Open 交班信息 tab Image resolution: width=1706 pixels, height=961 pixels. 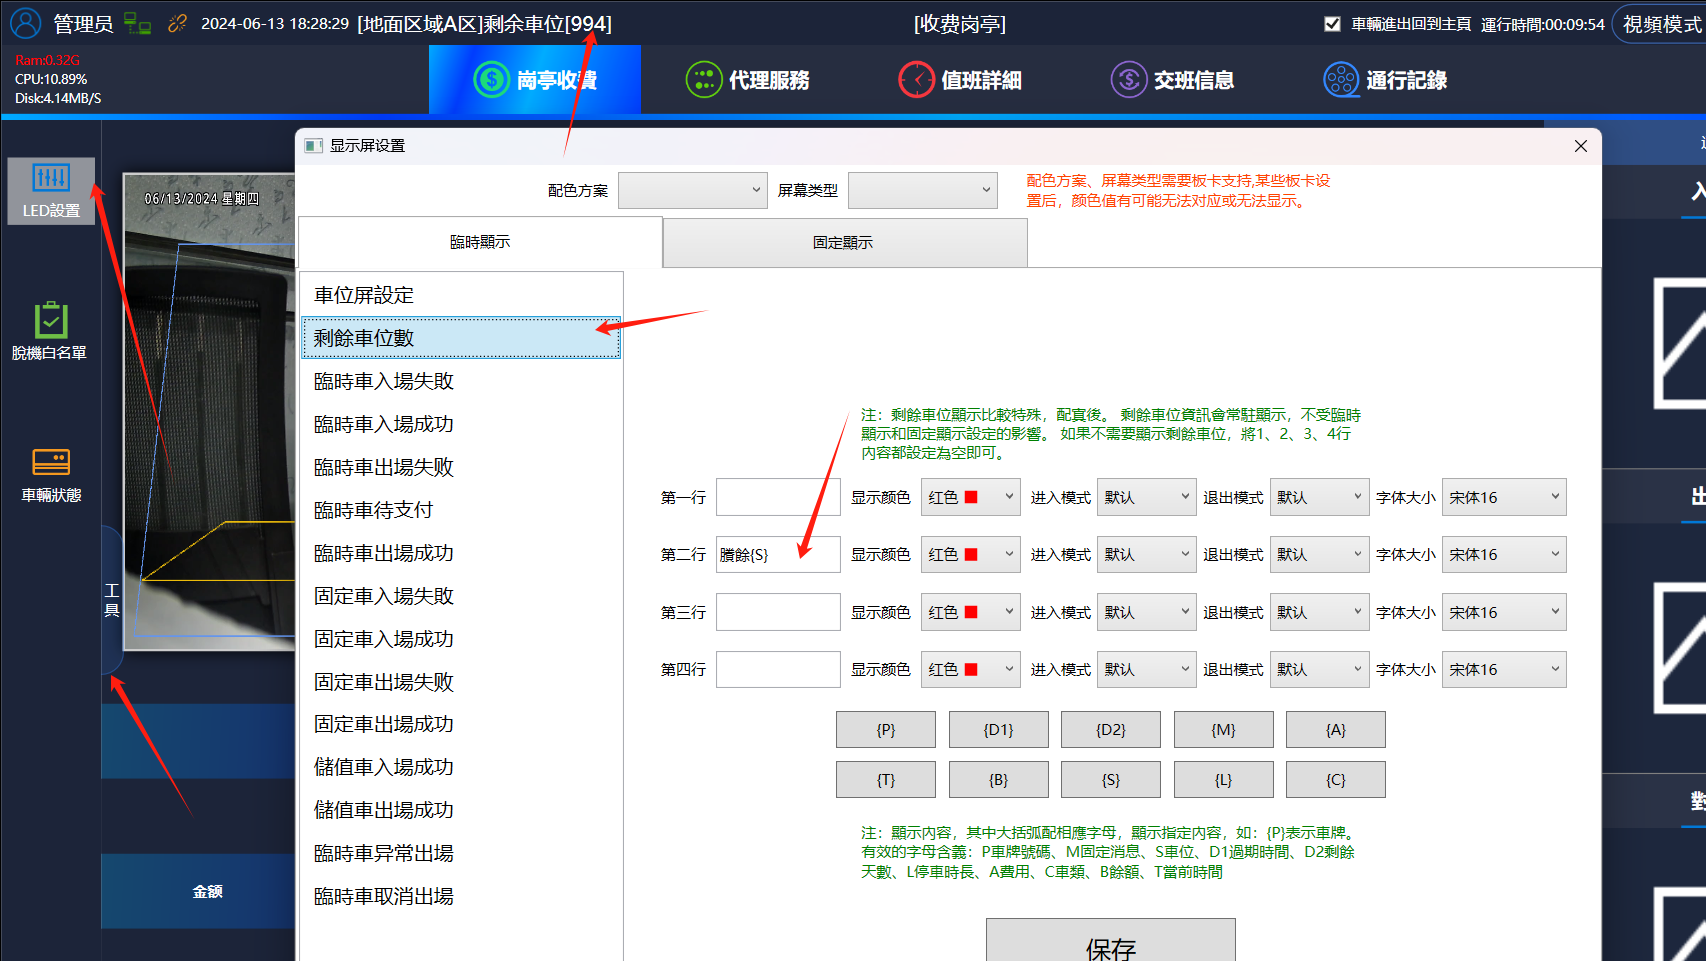point(1173,80)
